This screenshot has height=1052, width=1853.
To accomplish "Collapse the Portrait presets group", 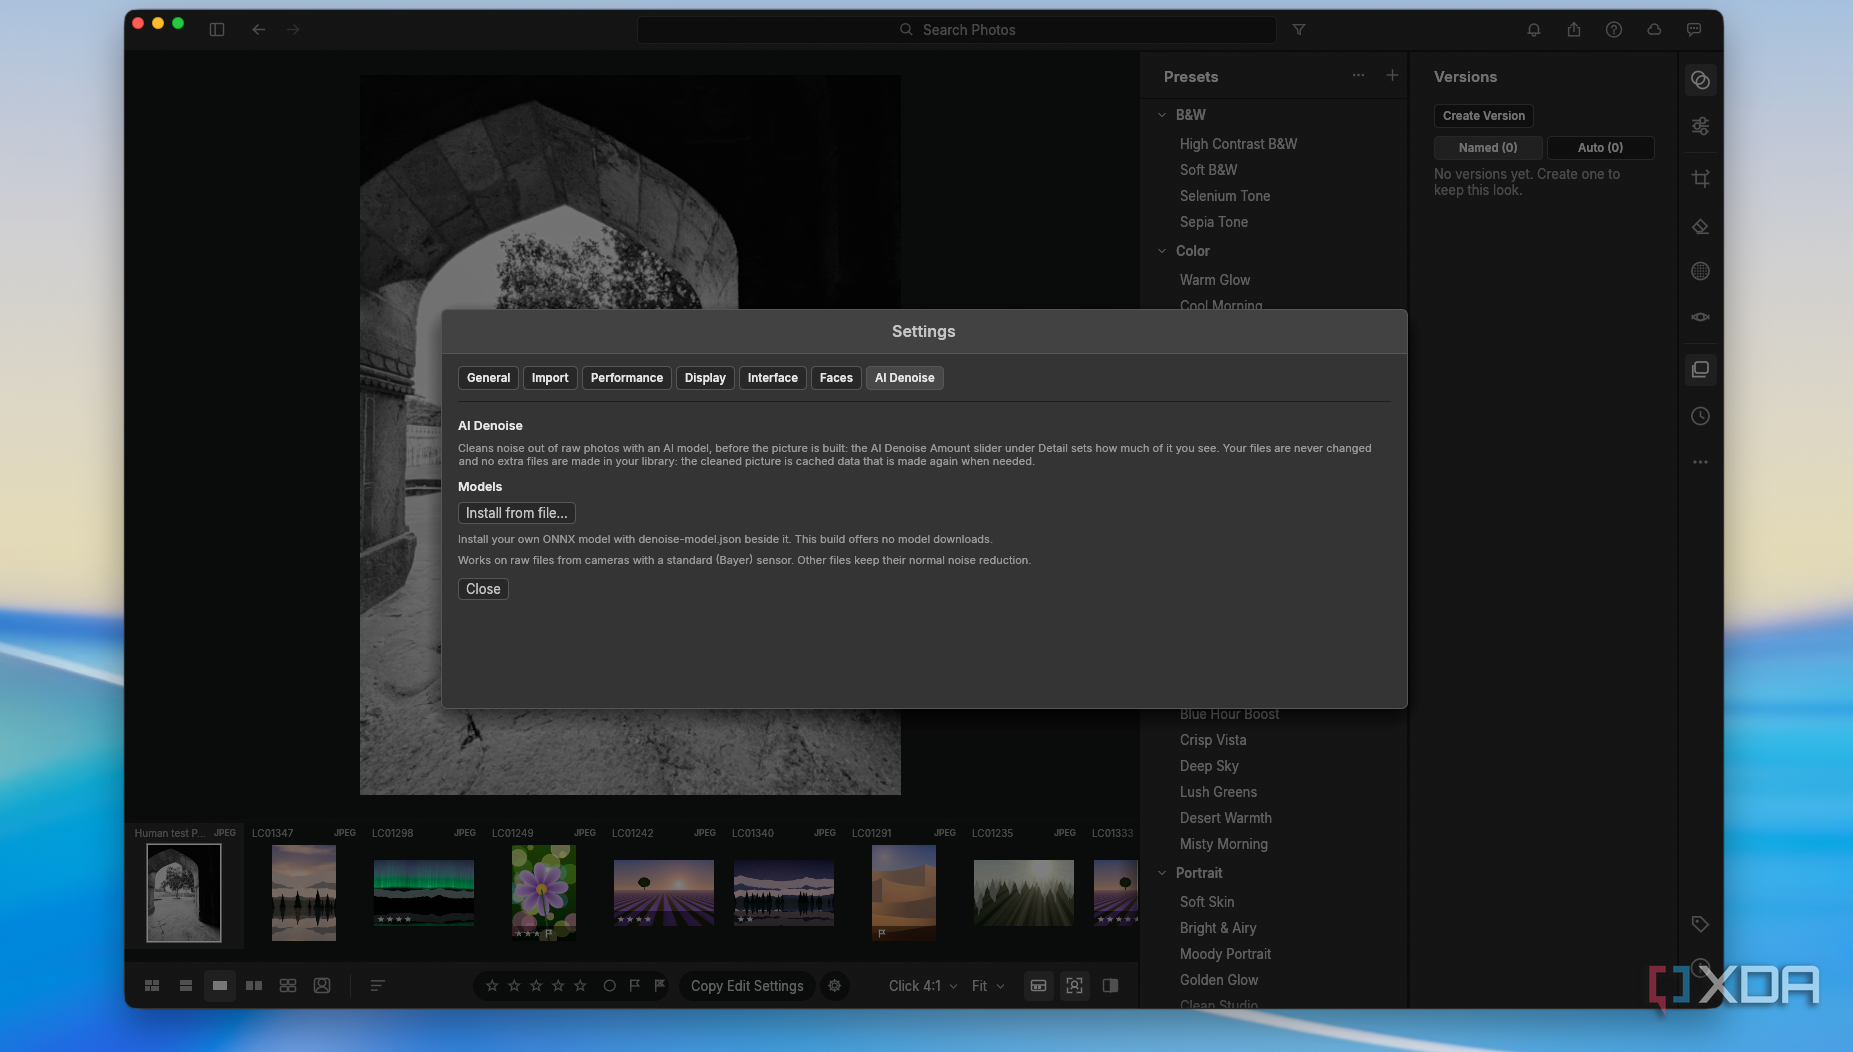I will click(1162, 873).
